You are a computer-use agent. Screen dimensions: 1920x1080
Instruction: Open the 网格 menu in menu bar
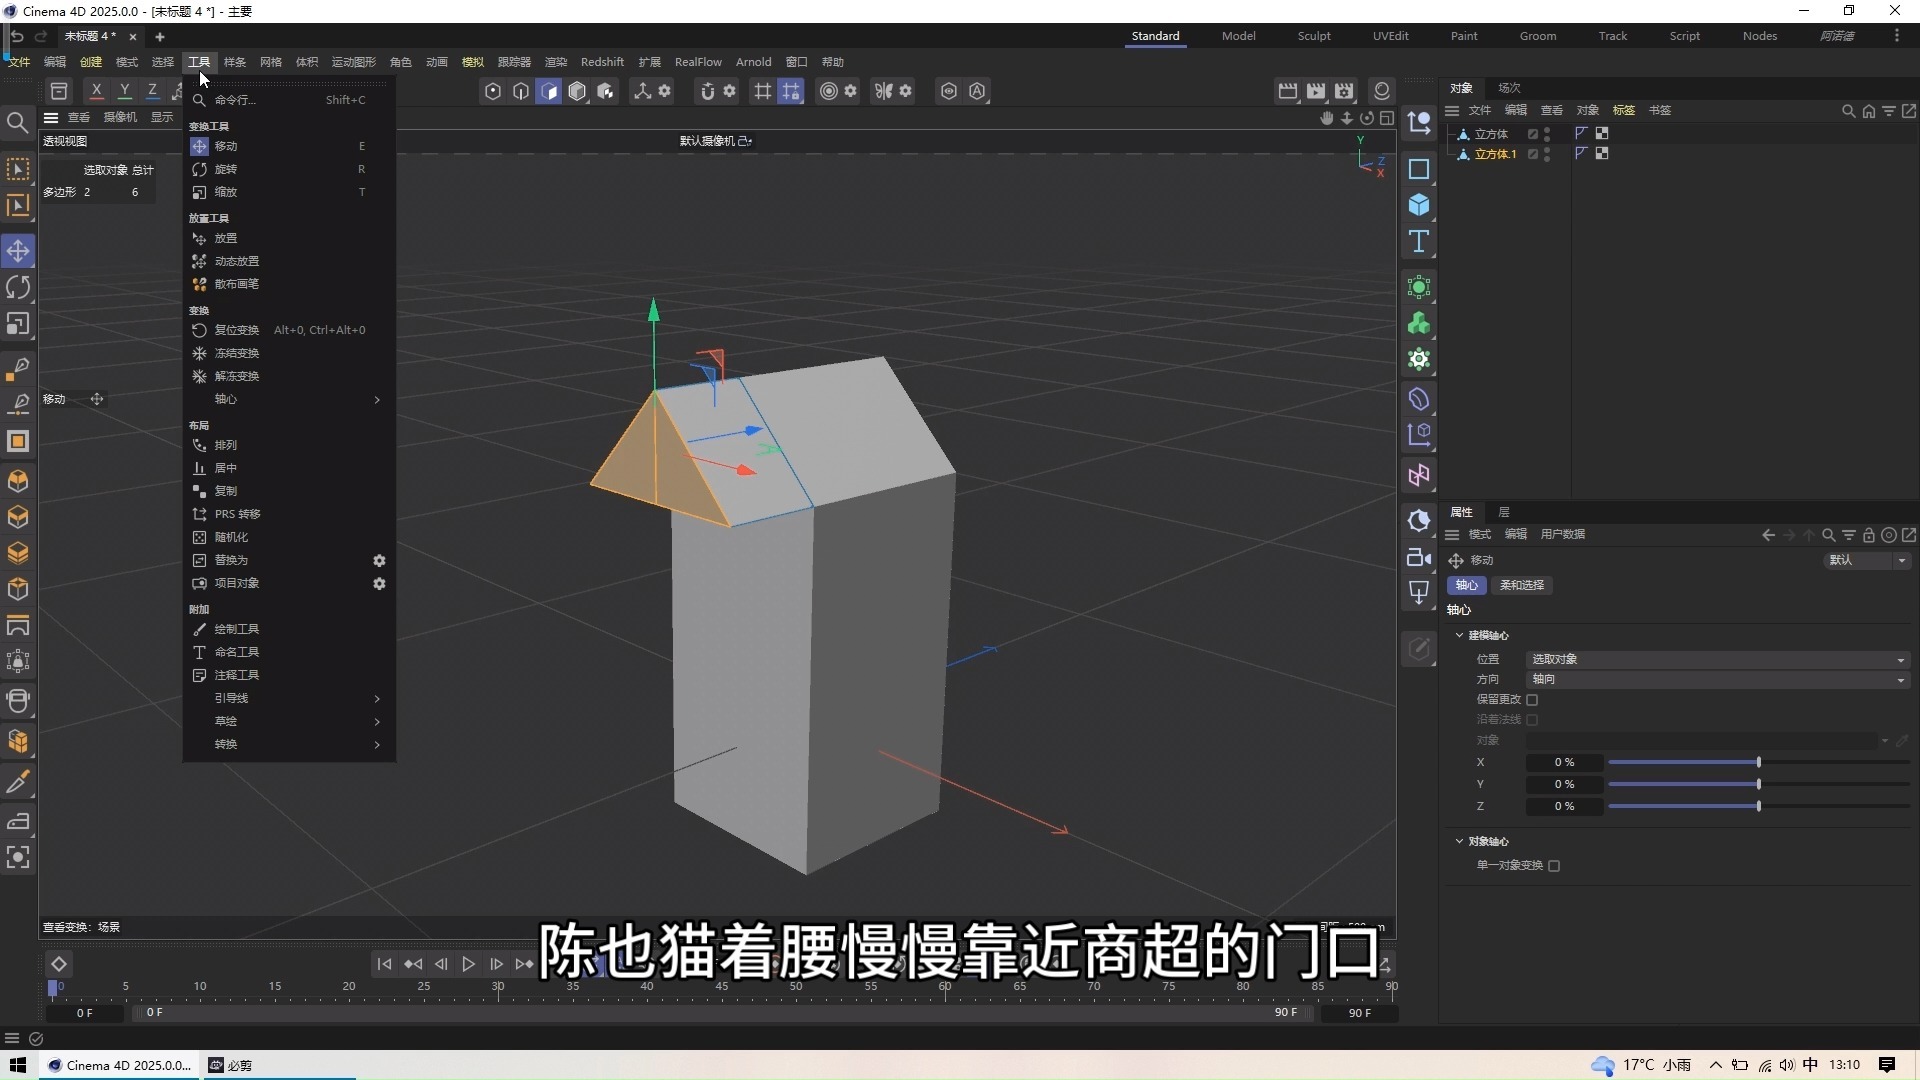tap(270, 62)
